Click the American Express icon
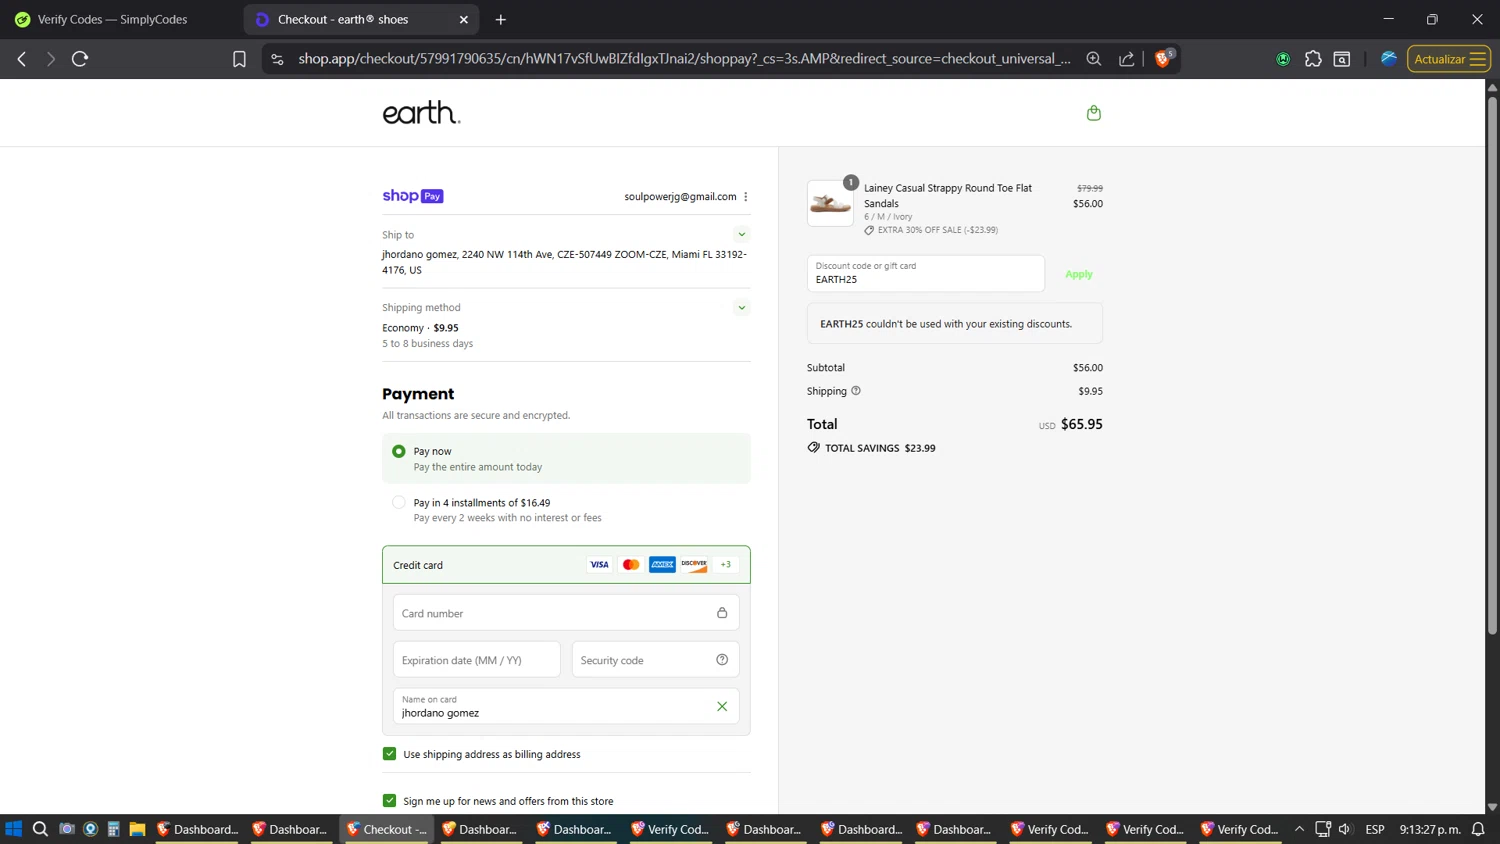The width and height of the screenshot is (1500, 844). click(662, 565)
